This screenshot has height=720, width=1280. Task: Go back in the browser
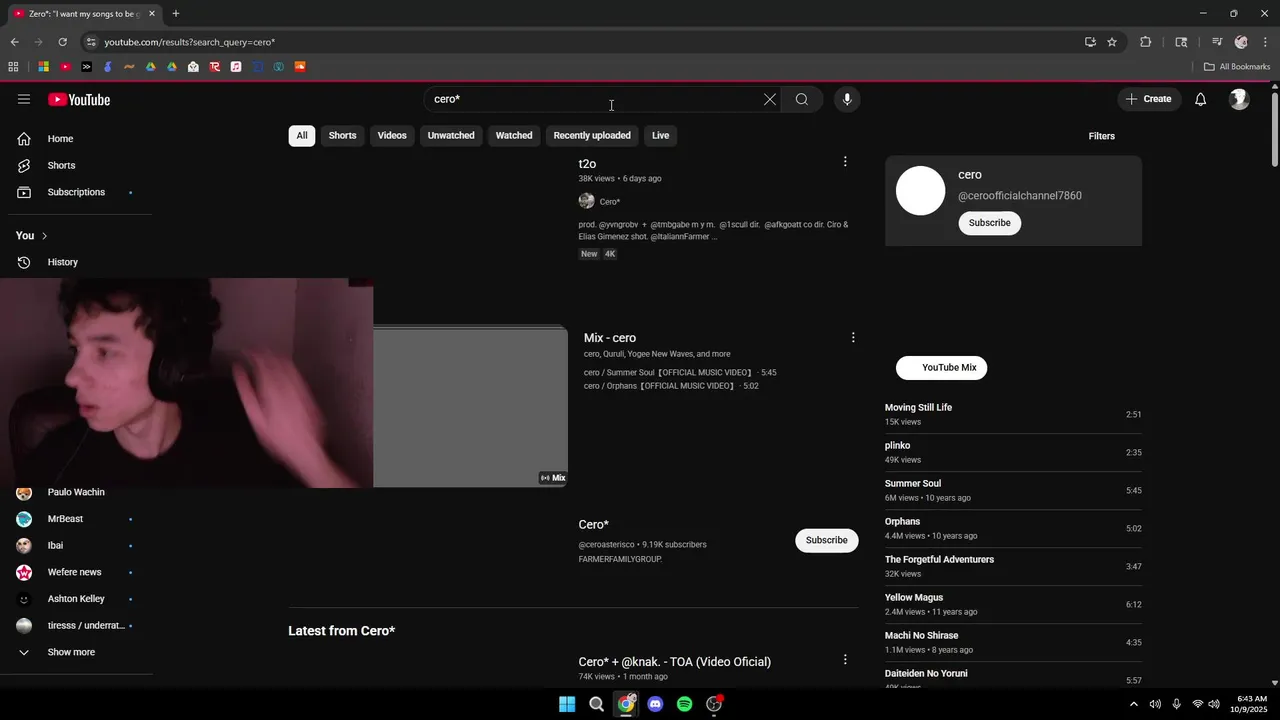pos(14,42)
